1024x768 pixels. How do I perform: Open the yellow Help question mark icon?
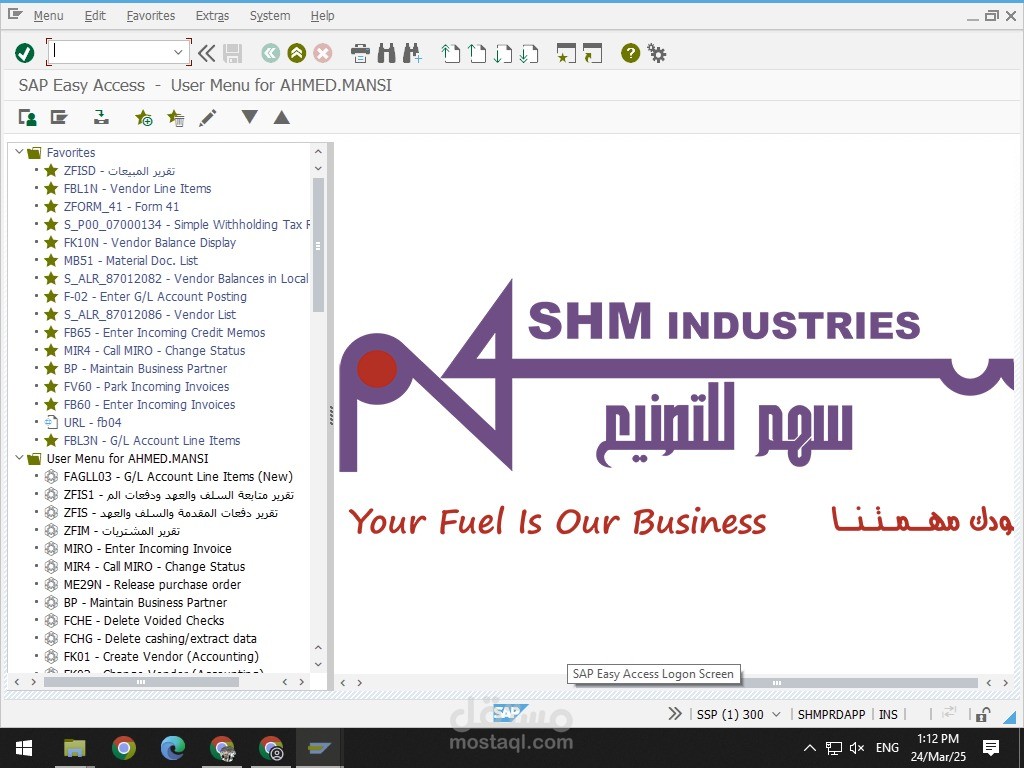tap(630, 53)
